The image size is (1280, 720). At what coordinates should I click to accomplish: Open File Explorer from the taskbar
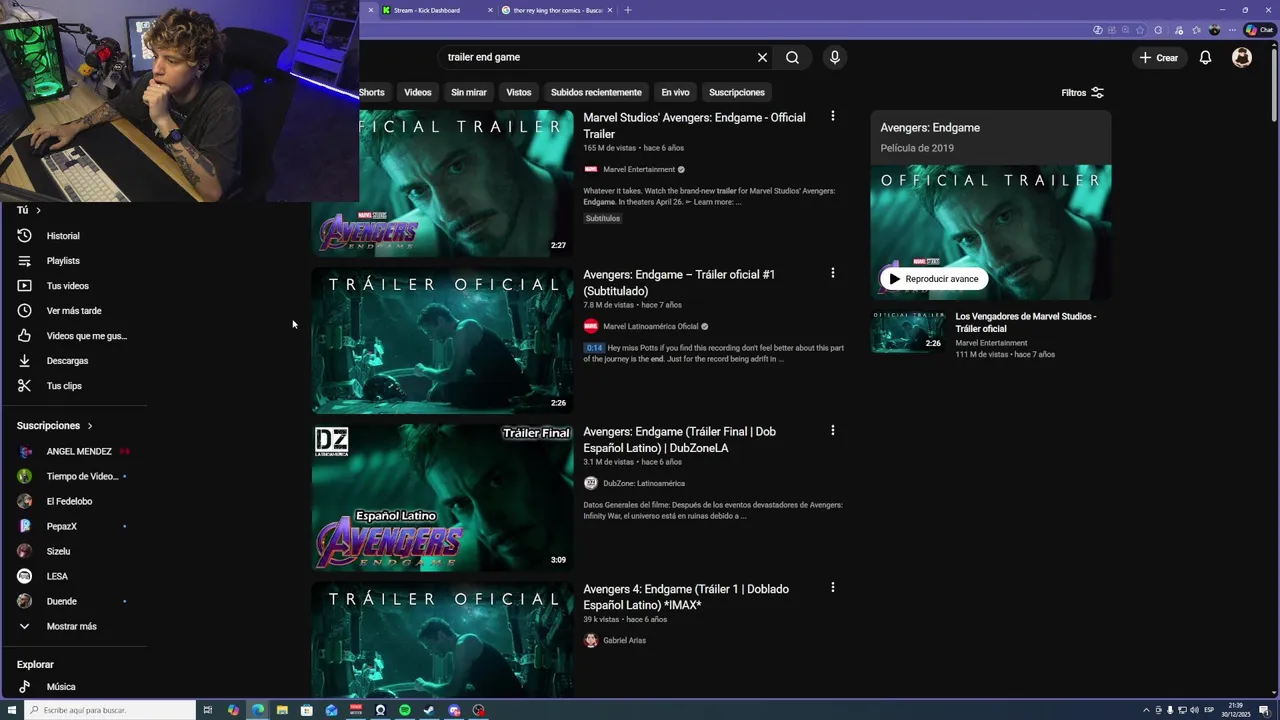tap(282, 710)
